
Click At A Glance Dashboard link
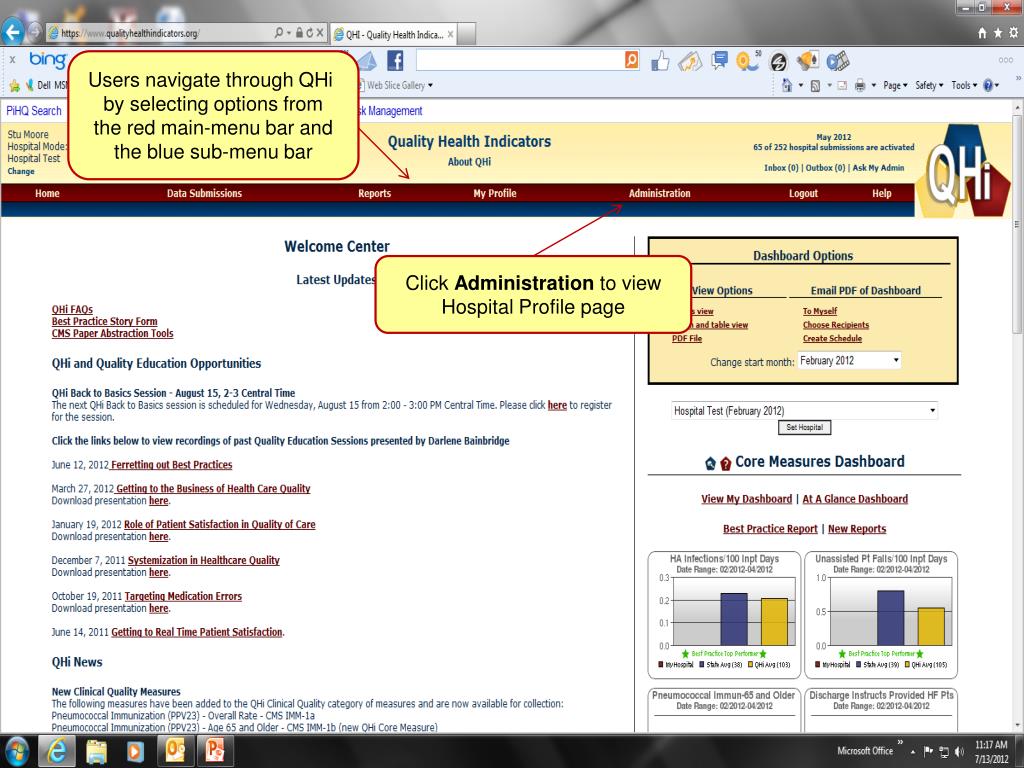click(855, 499)
